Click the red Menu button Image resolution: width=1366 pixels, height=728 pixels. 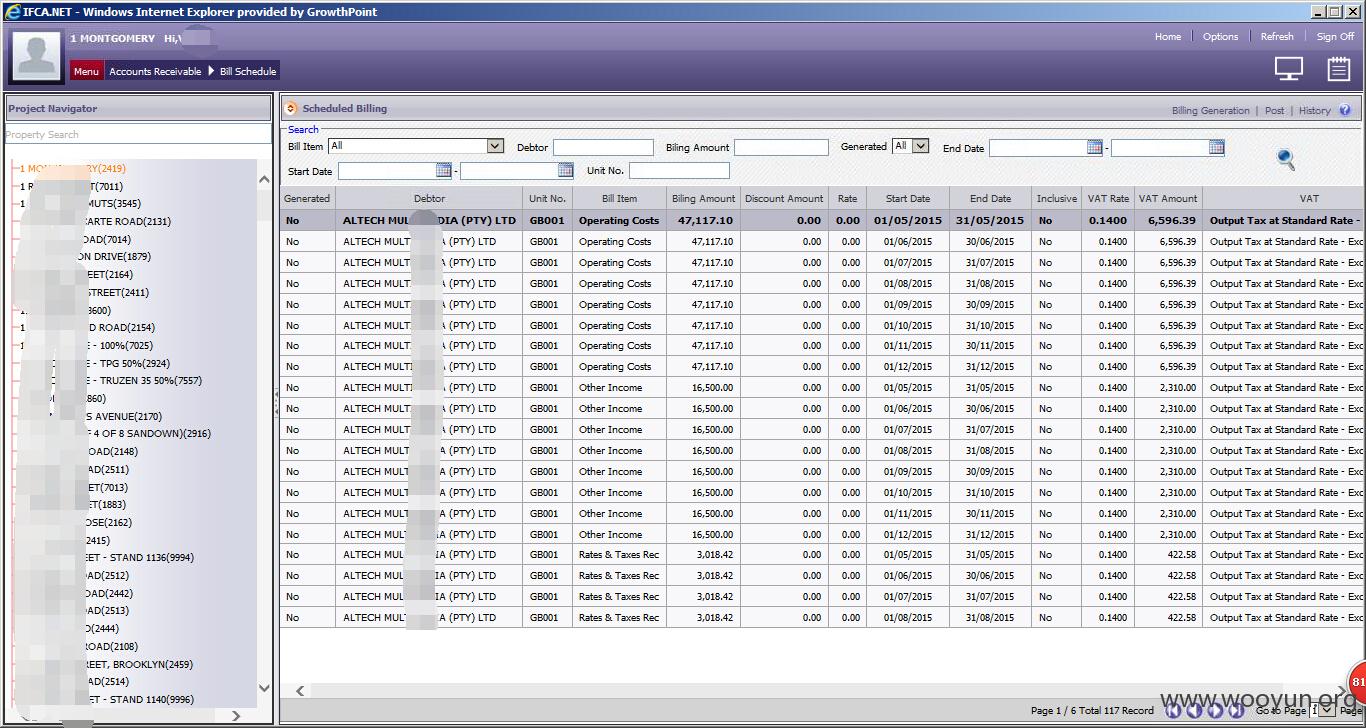[86, 71]
